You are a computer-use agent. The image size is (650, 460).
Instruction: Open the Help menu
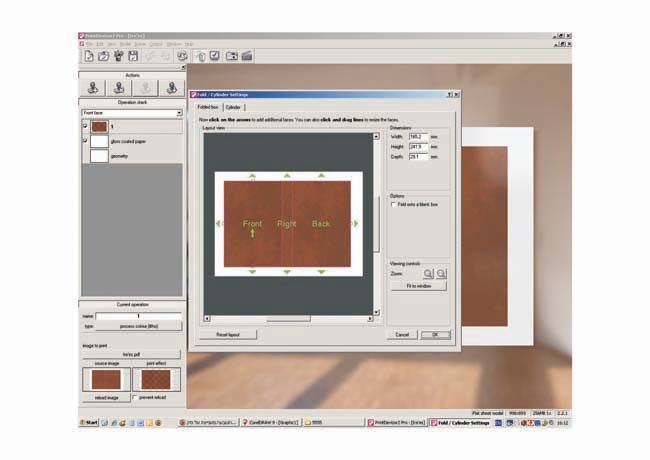pos(189,44)
